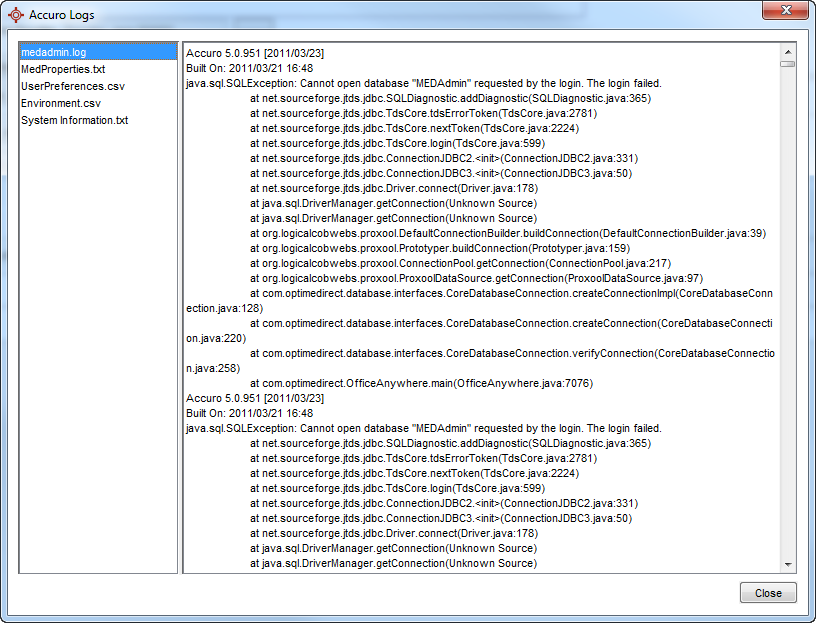This screenshot has width=816, height=623.
Task: Click the Accuro Logs window icon
Action: click(x=16, y=15)
